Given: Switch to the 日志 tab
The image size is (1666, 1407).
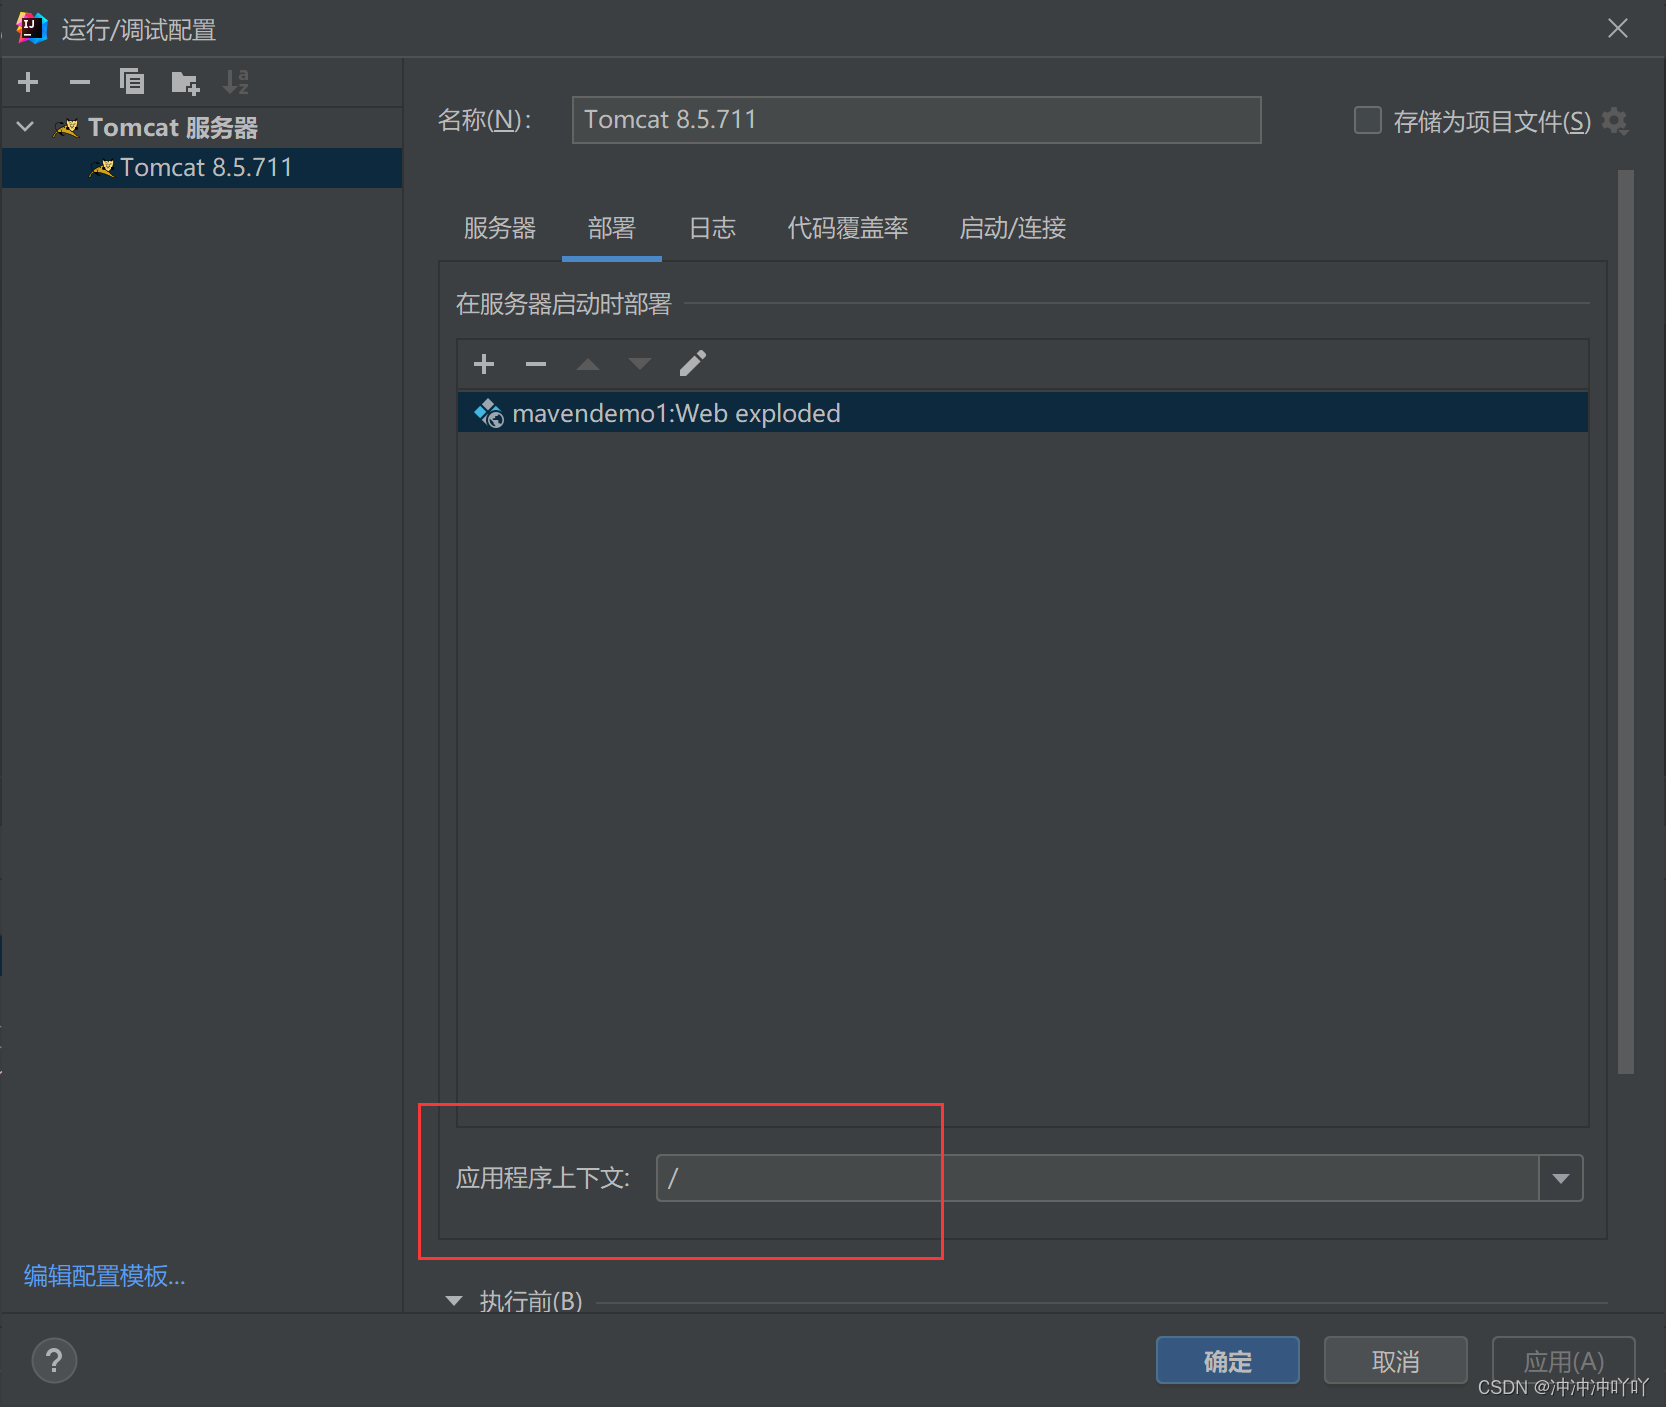Looking at the screenshot, I should pos(712,228).
